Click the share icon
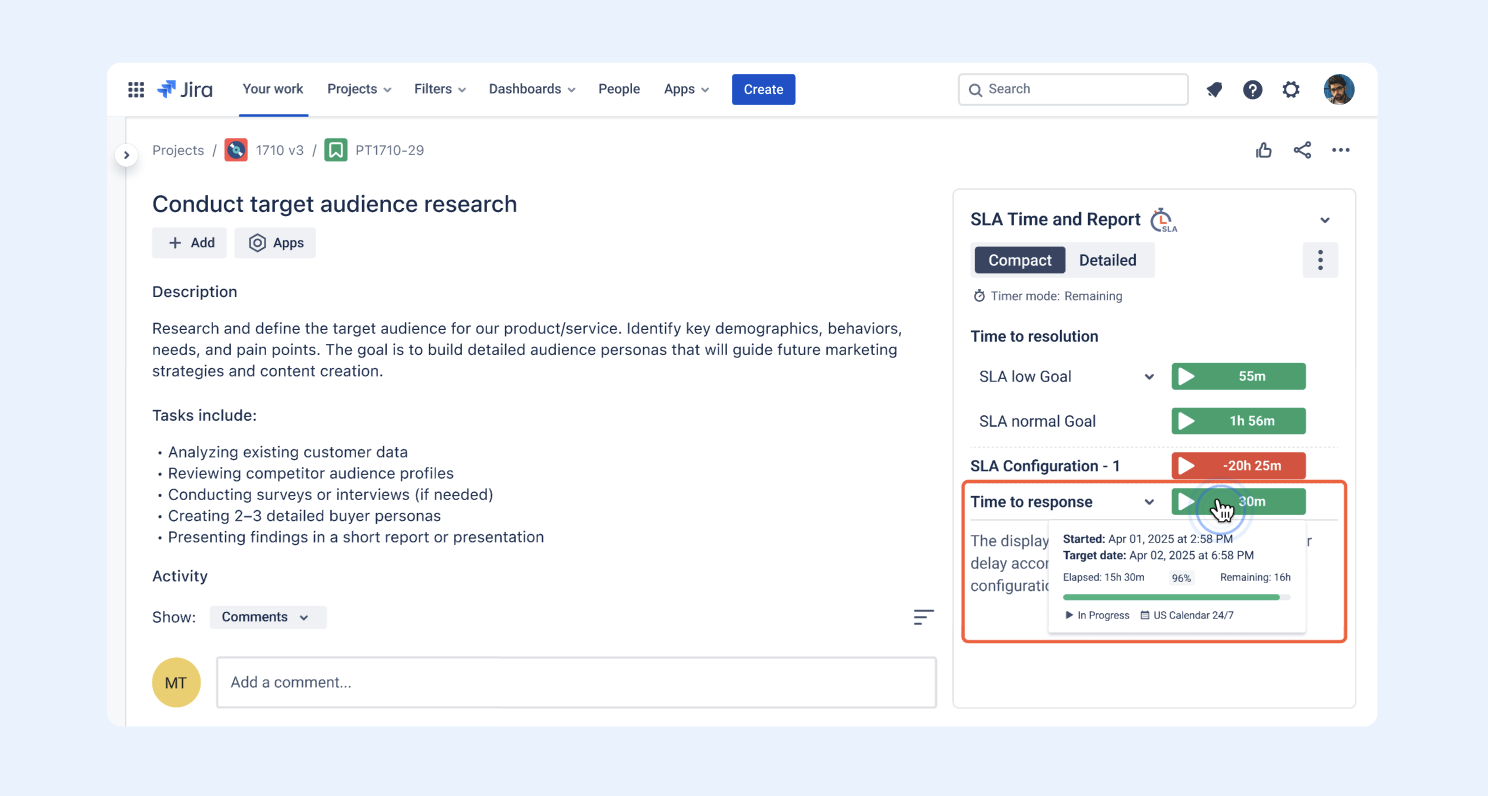This screenshot has width=1488, height=796. 1302,150
